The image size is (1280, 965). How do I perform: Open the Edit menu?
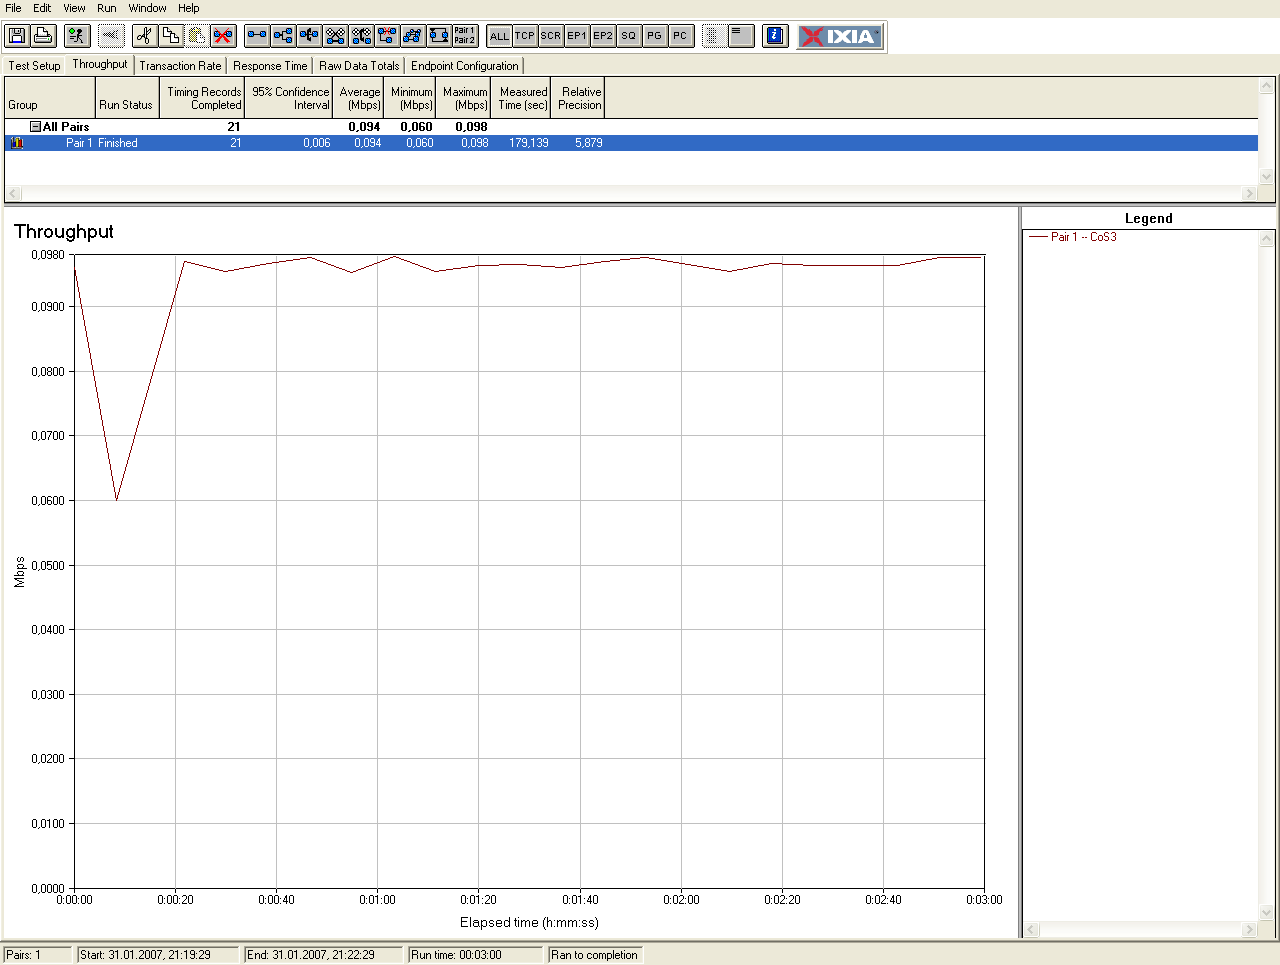[42, 8]
